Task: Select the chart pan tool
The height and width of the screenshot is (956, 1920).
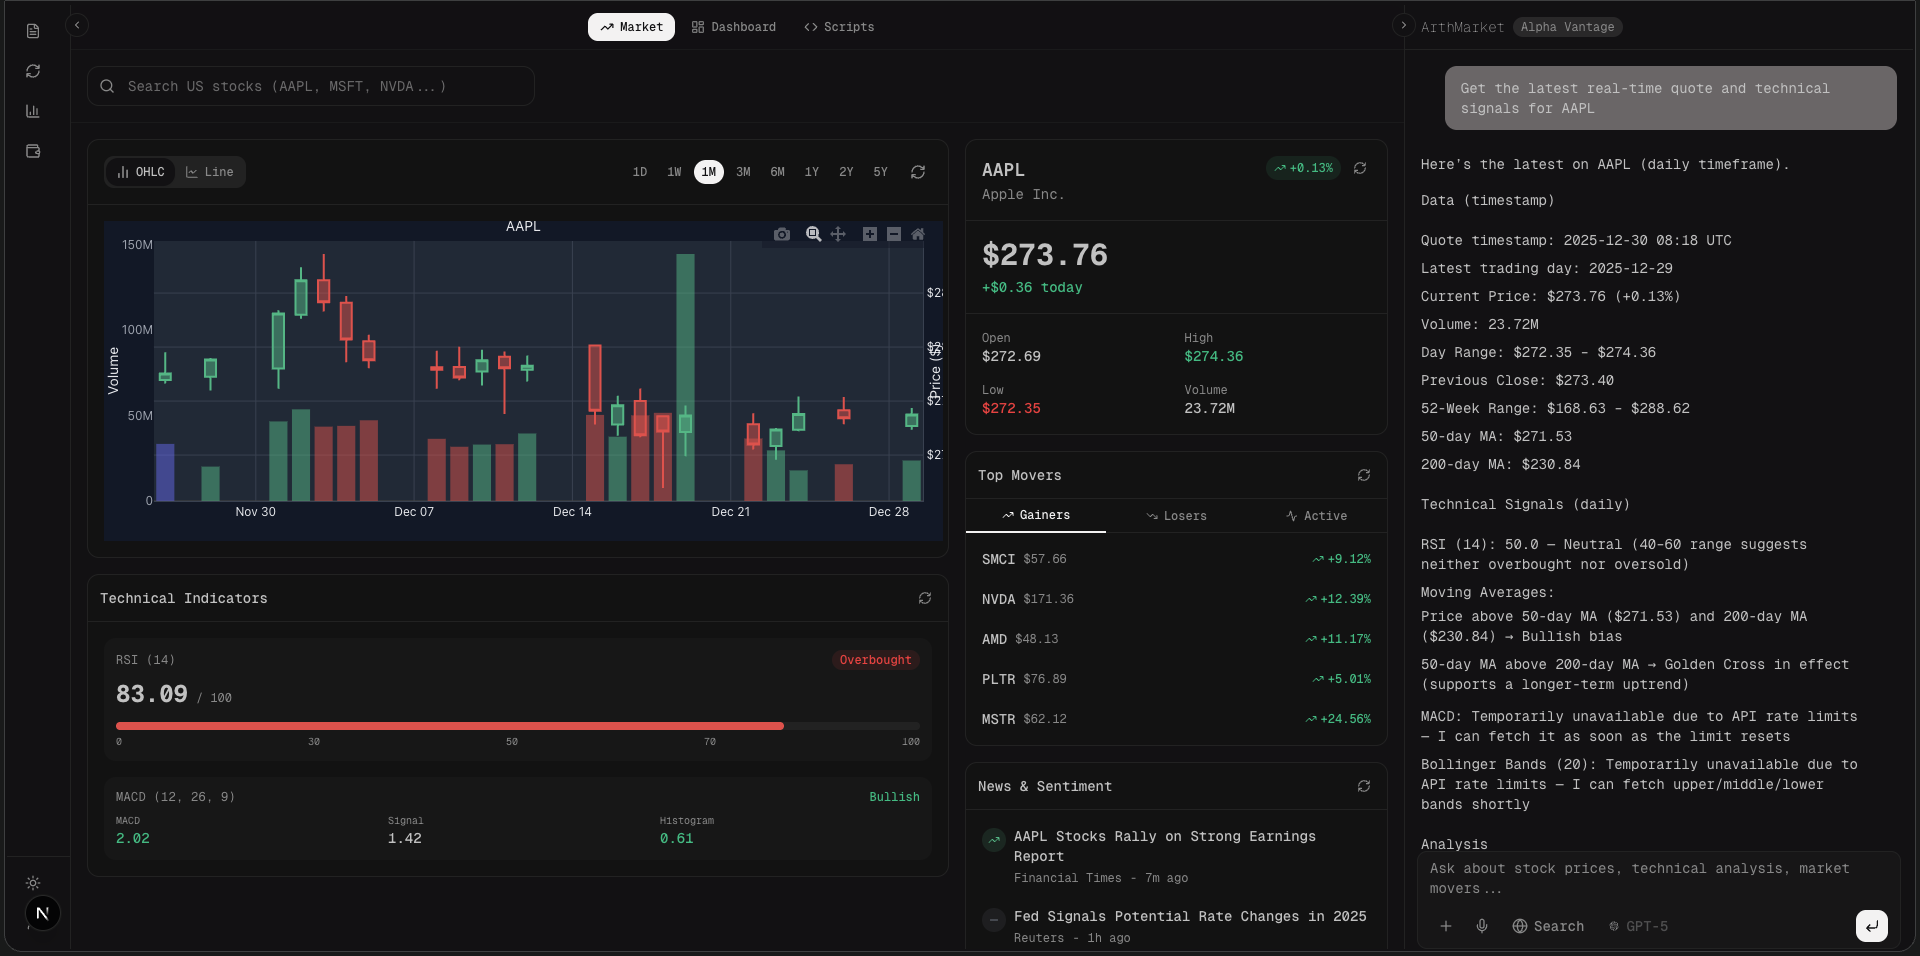Action: (x=838, y=234)
